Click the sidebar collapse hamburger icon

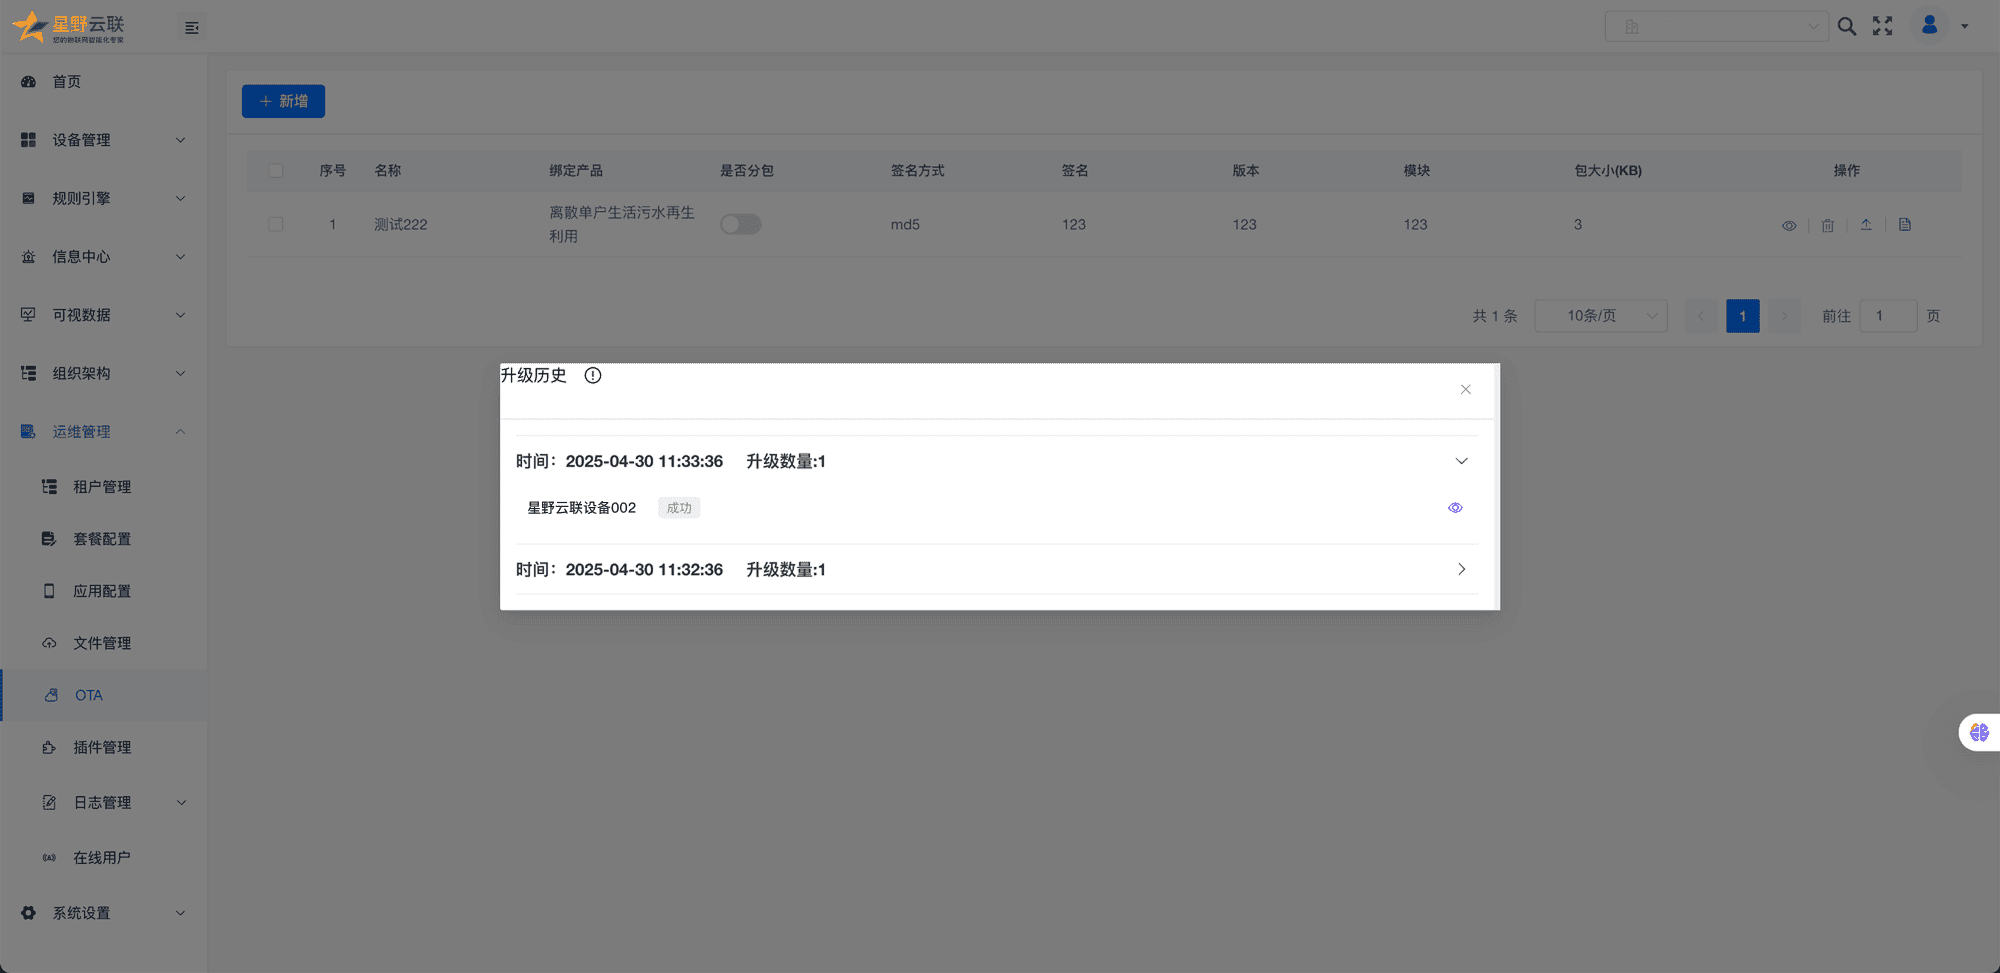pyautogui.click(x=192, y=28)
